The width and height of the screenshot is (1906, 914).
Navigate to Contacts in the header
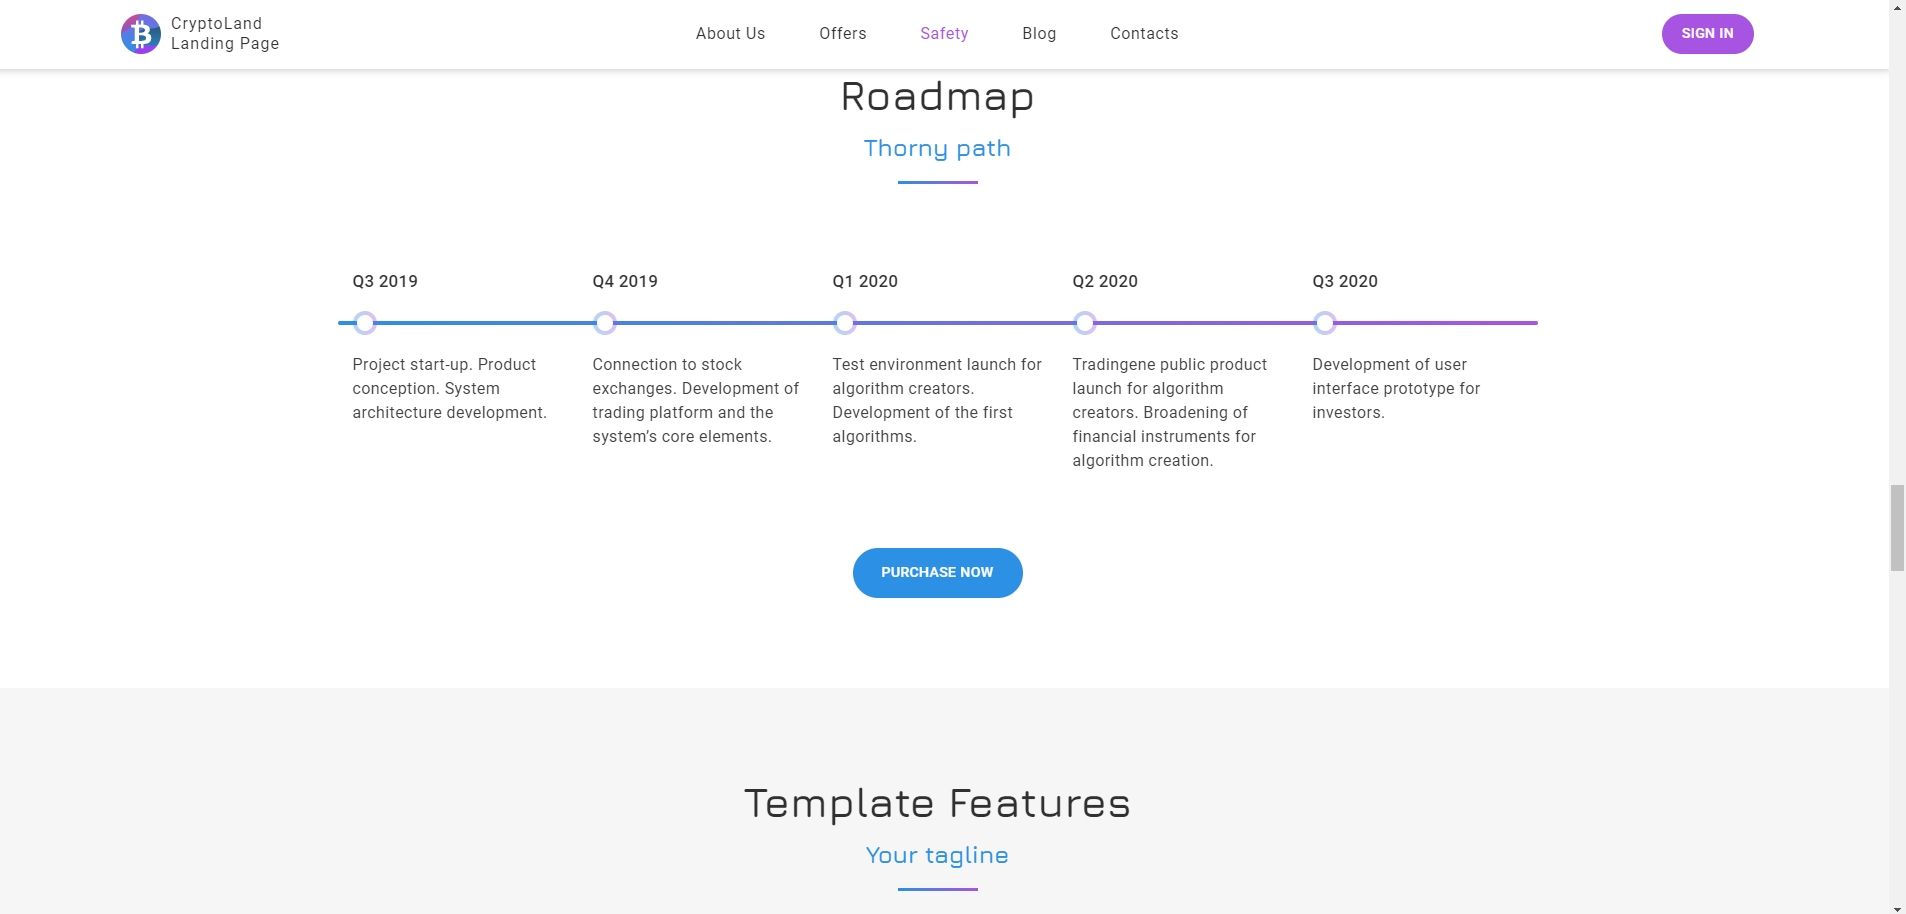[1144, 34]
